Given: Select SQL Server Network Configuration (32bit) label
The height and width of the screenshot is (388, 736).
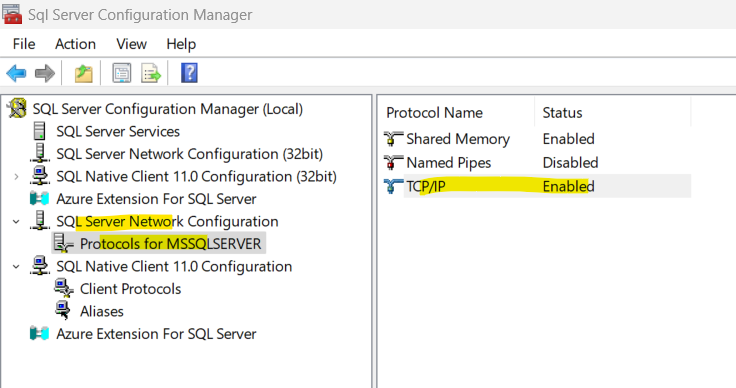Looking at the screenshot, I should (190, 154).
